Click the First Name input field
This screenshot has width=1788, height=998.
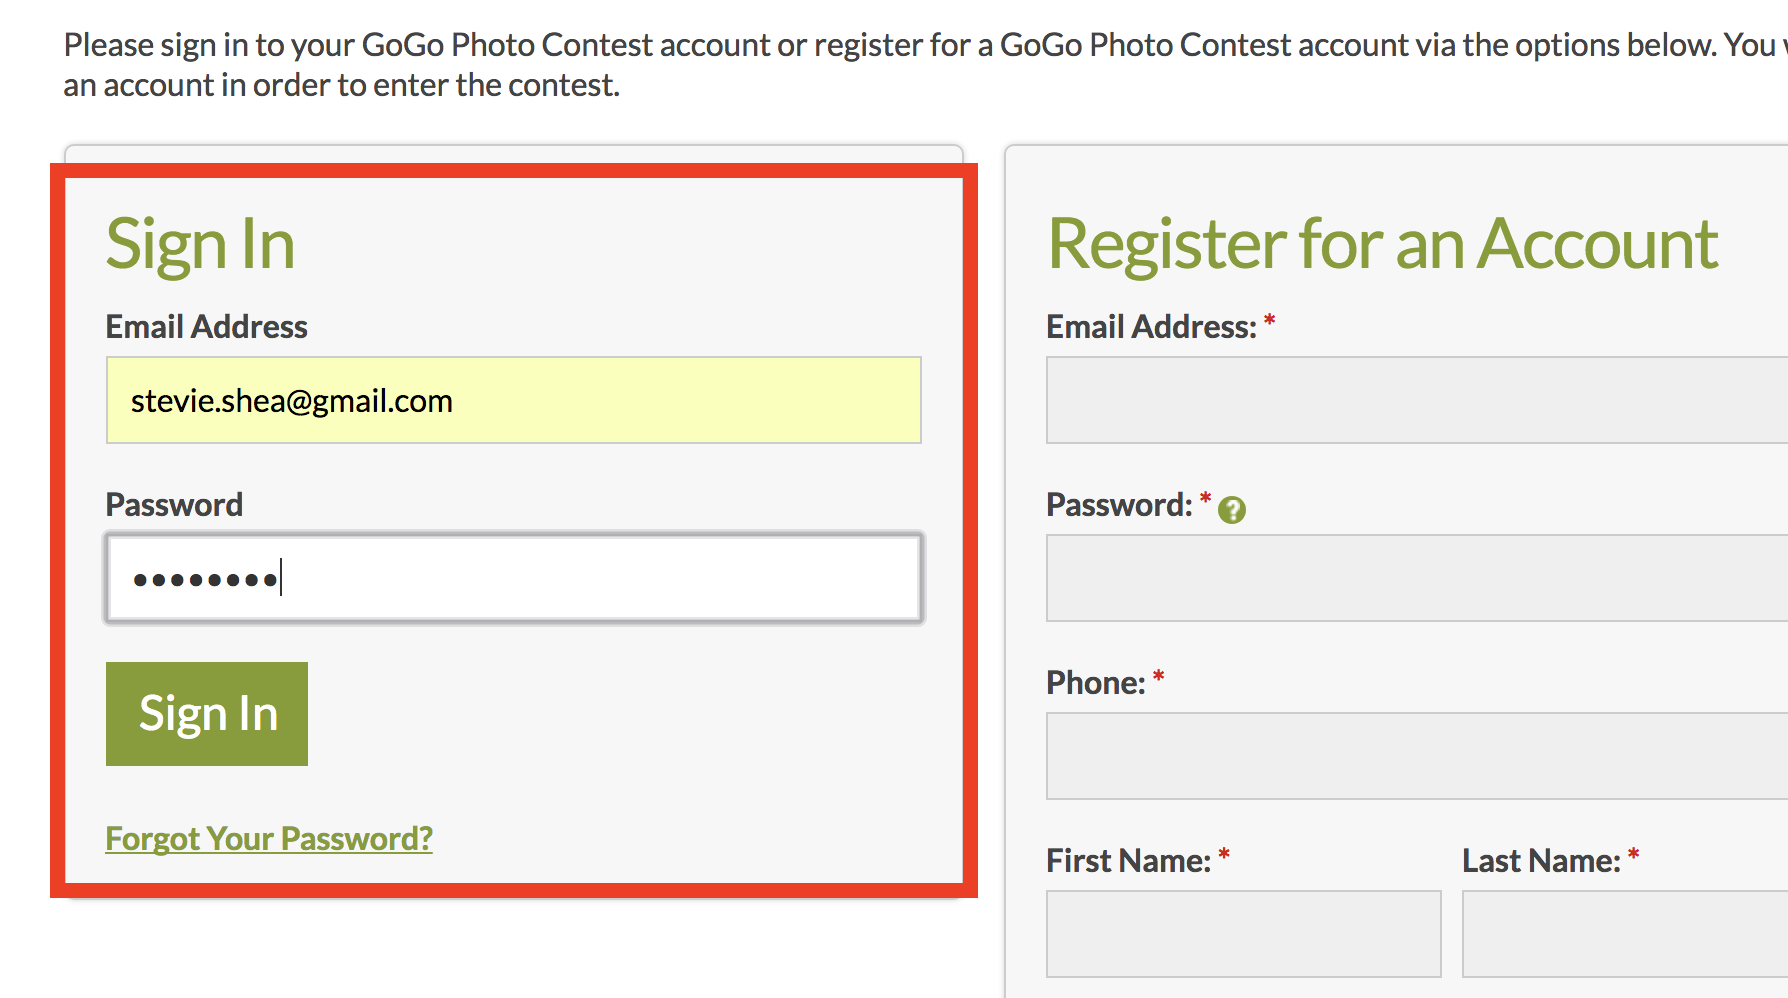click(1244, 934)
